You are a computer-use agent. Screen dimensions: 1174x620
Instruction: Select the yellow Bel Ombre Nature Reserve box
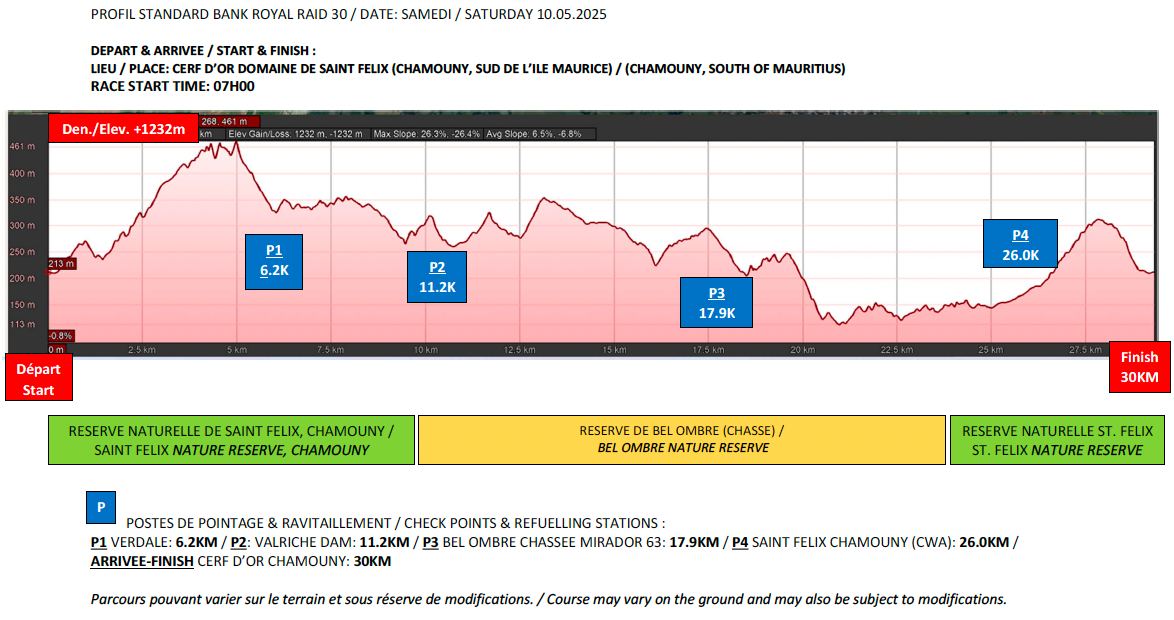682,440
